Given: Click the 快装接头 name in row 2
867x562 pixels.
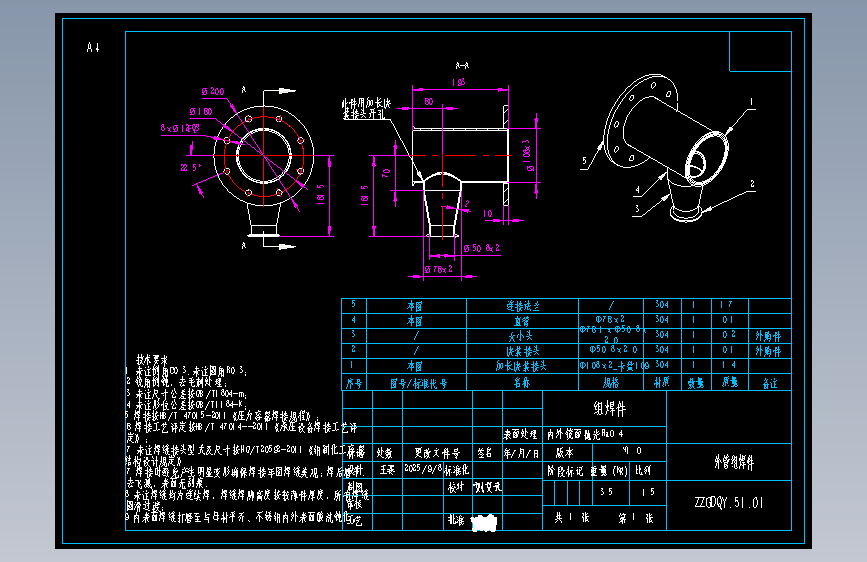Looking at the screenshot, I should 523,351.
